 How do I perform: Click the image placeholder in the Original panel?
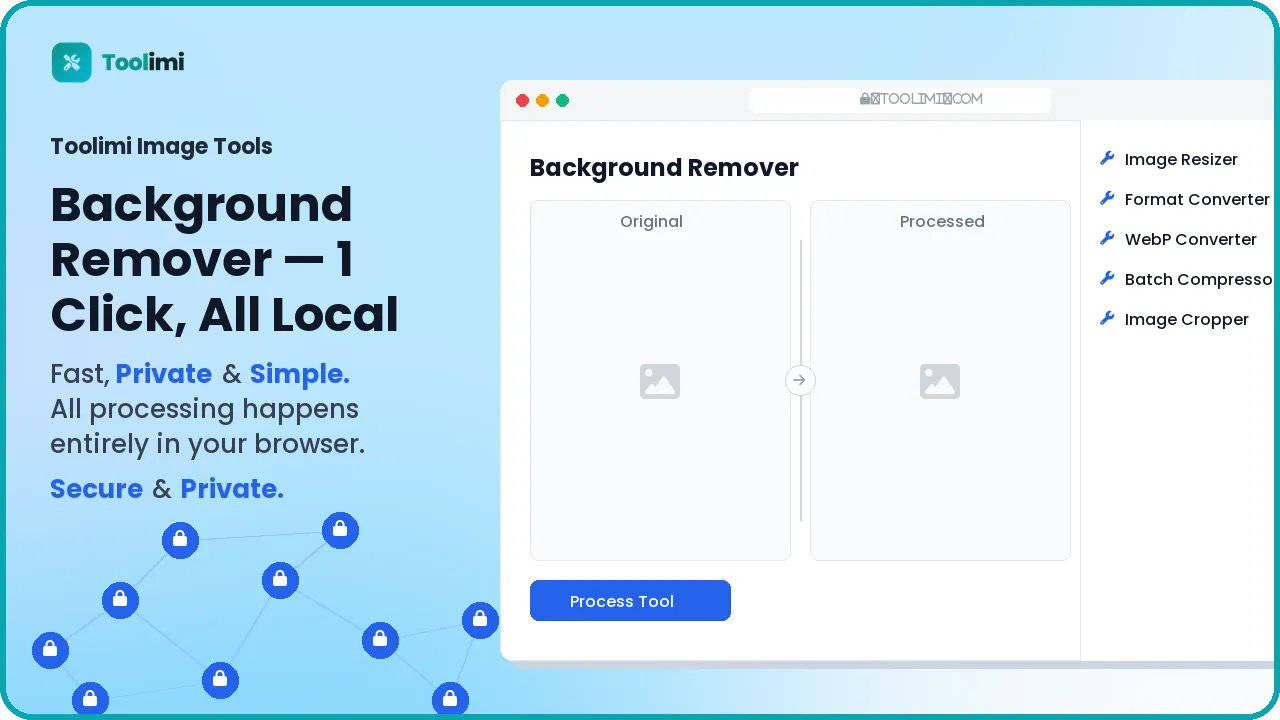click(660, 381)
